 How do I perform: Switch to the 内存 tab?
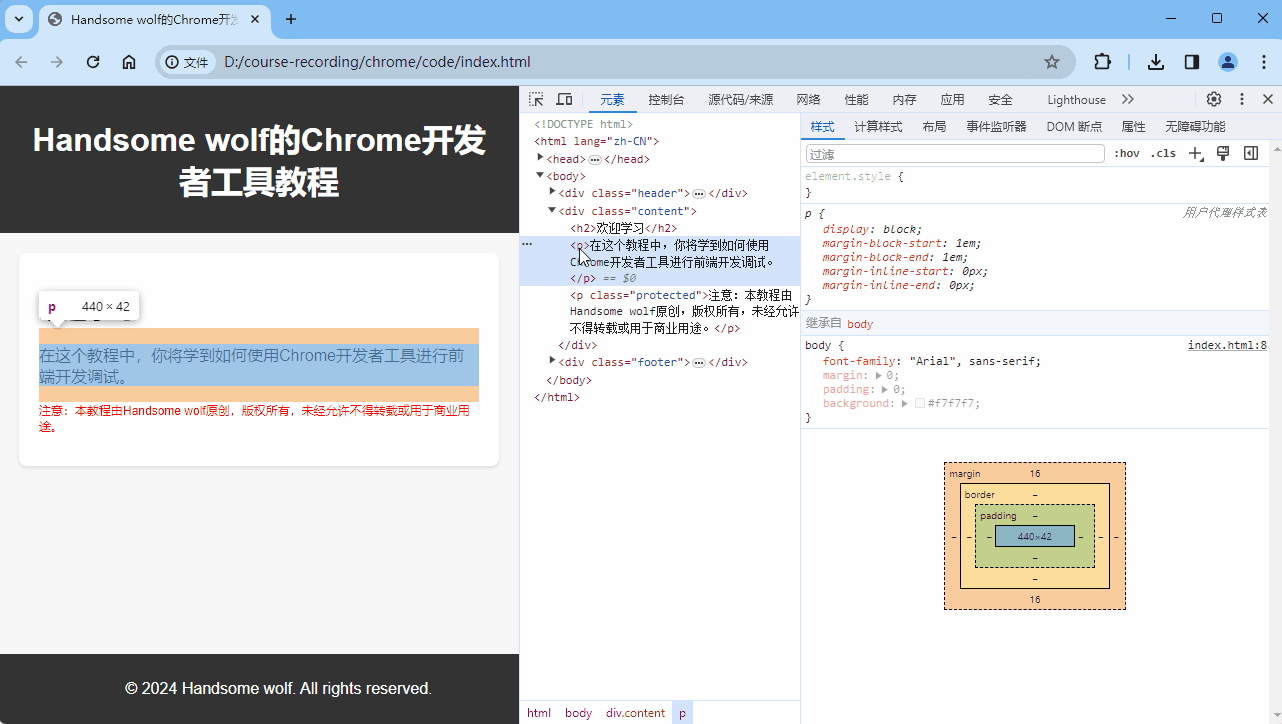(904, 99)
